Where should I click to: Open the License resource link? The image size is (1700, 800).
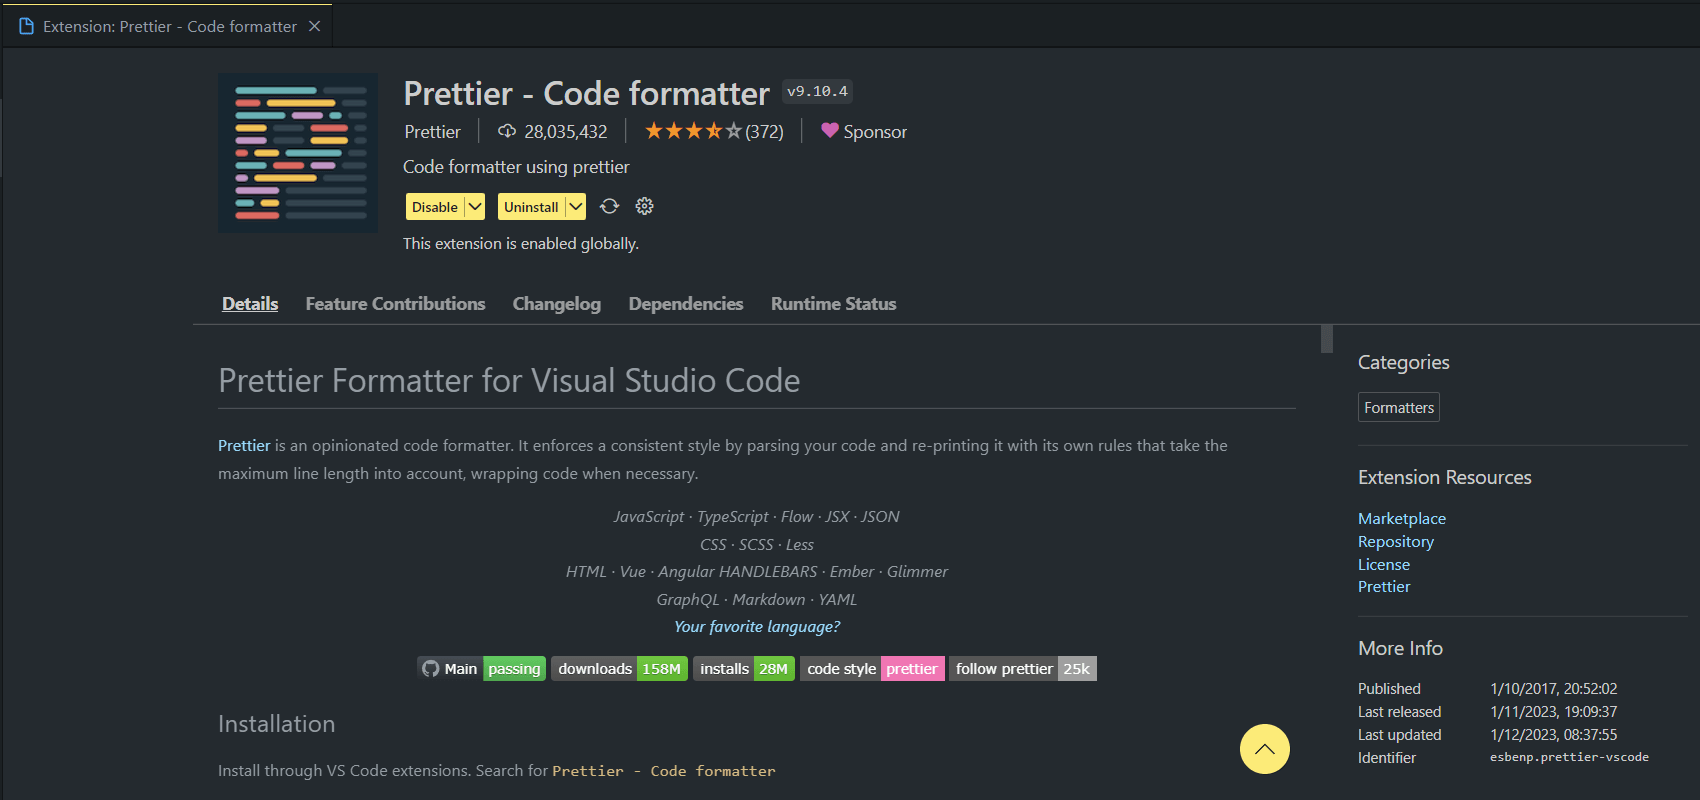[x=1384, y=565]
